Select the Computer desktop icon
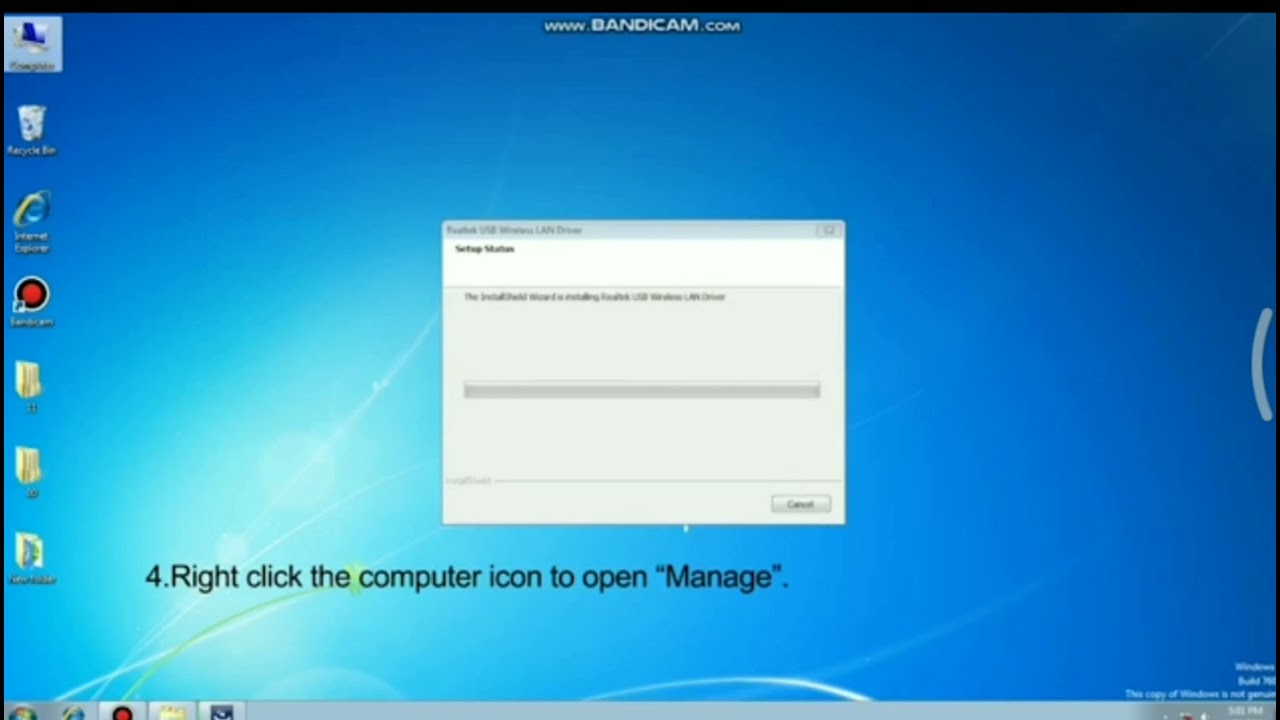 (32, 44)
